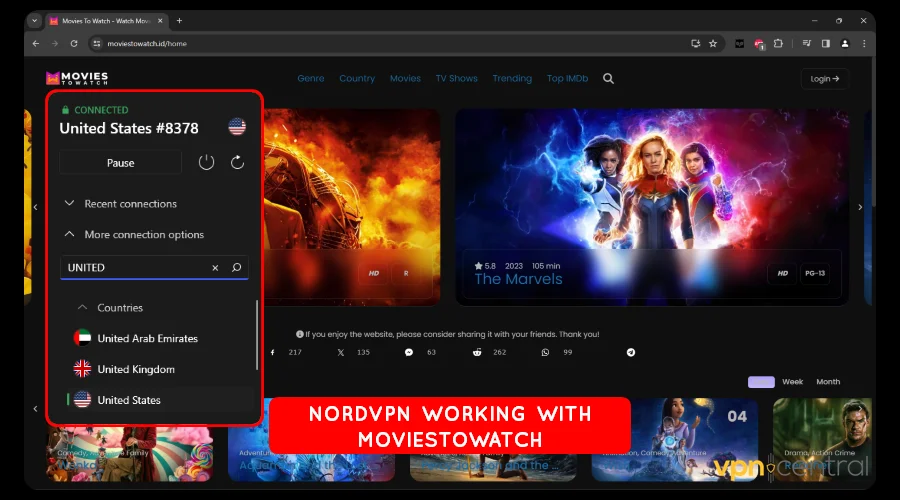
Task: Open the Trending nav item
Action: coord(512,79)
